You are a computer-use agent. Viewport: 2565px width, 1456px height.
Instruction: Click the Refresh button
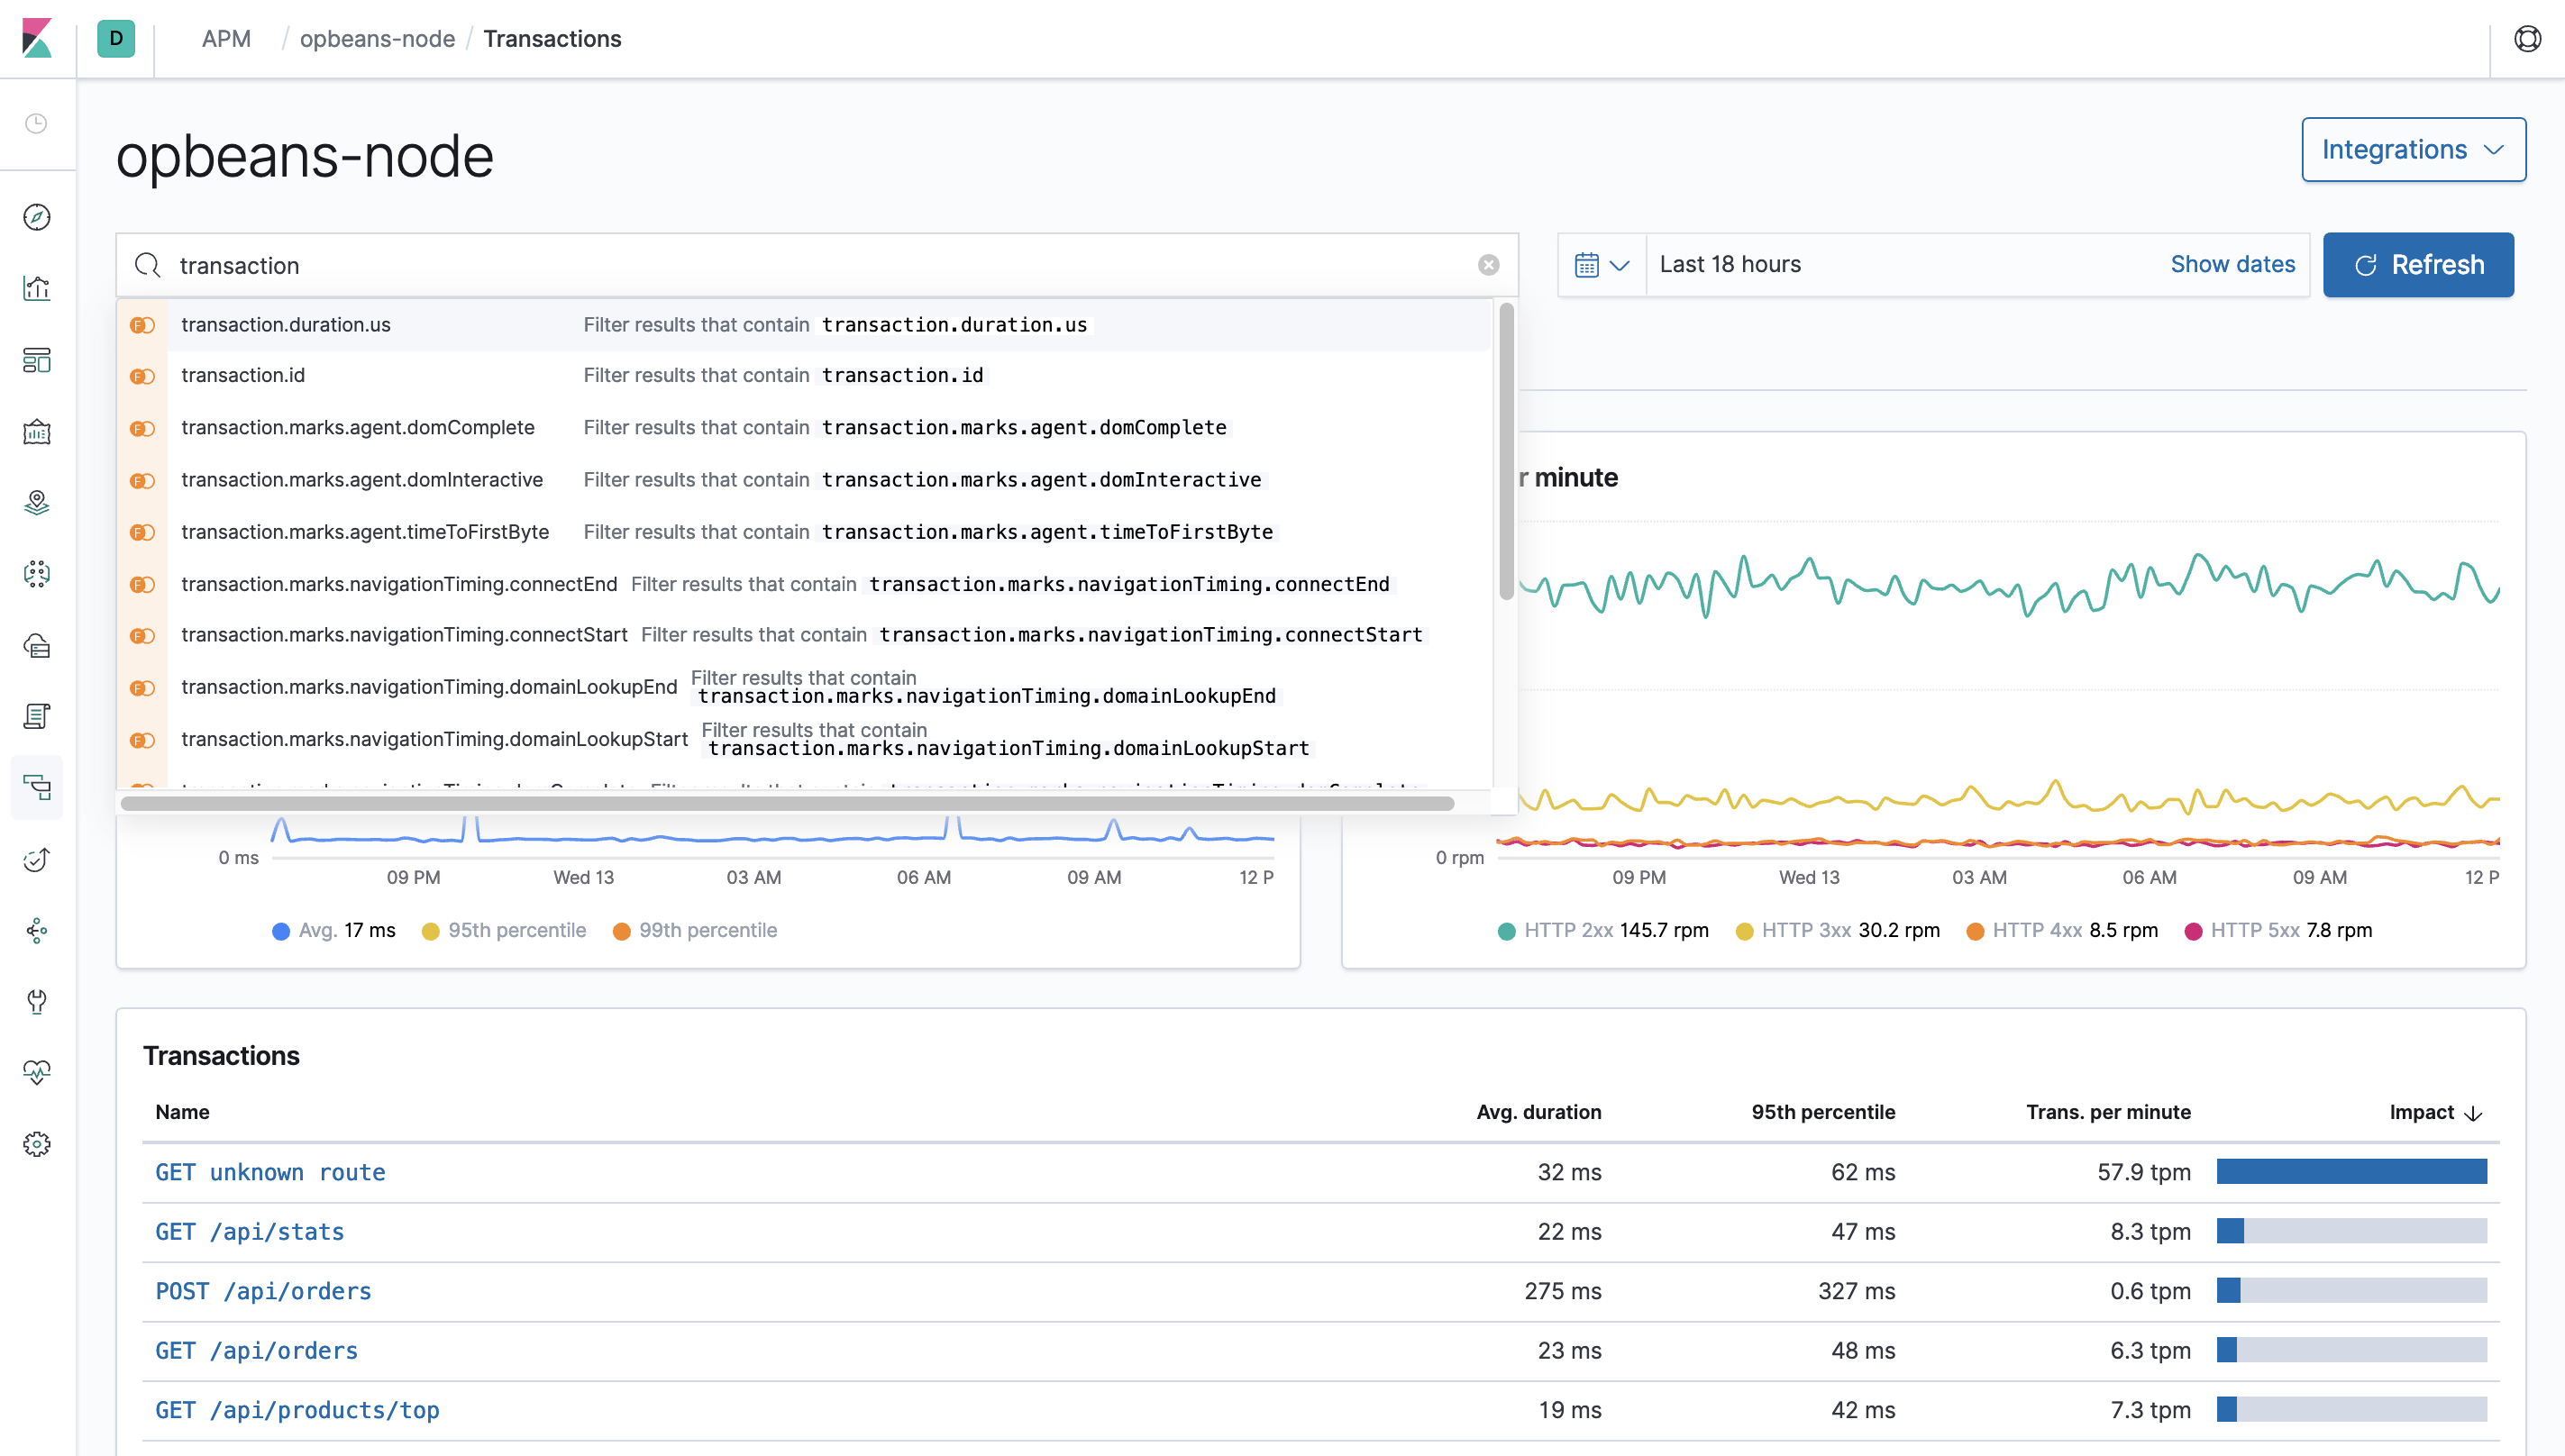coord(2418,264)
